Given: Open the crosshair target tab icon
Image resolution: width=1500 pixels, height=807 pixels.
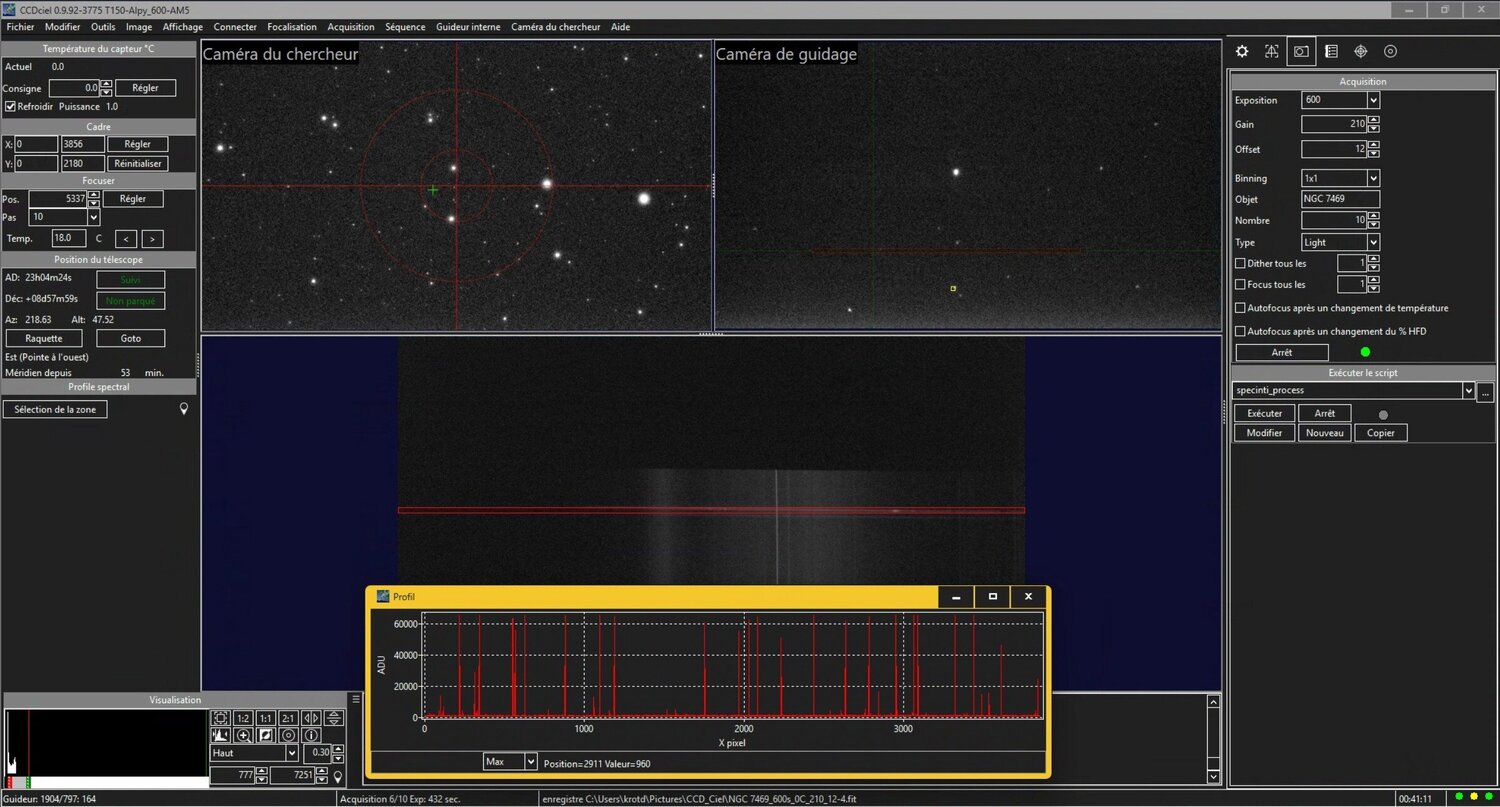Looking at the screenshot, I should pyautogui.click(x=1361, y=51).
